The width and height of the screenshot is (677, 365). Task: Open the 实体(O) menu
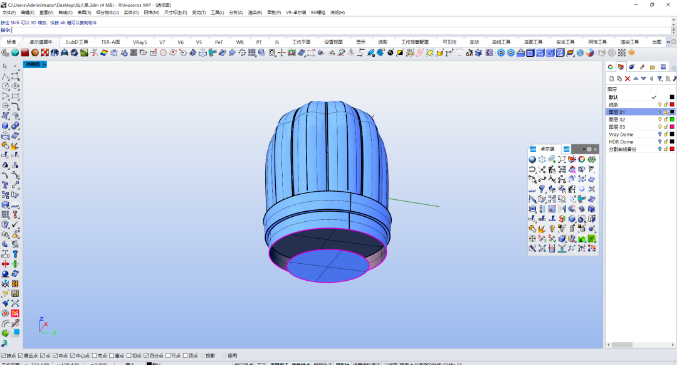131,13
